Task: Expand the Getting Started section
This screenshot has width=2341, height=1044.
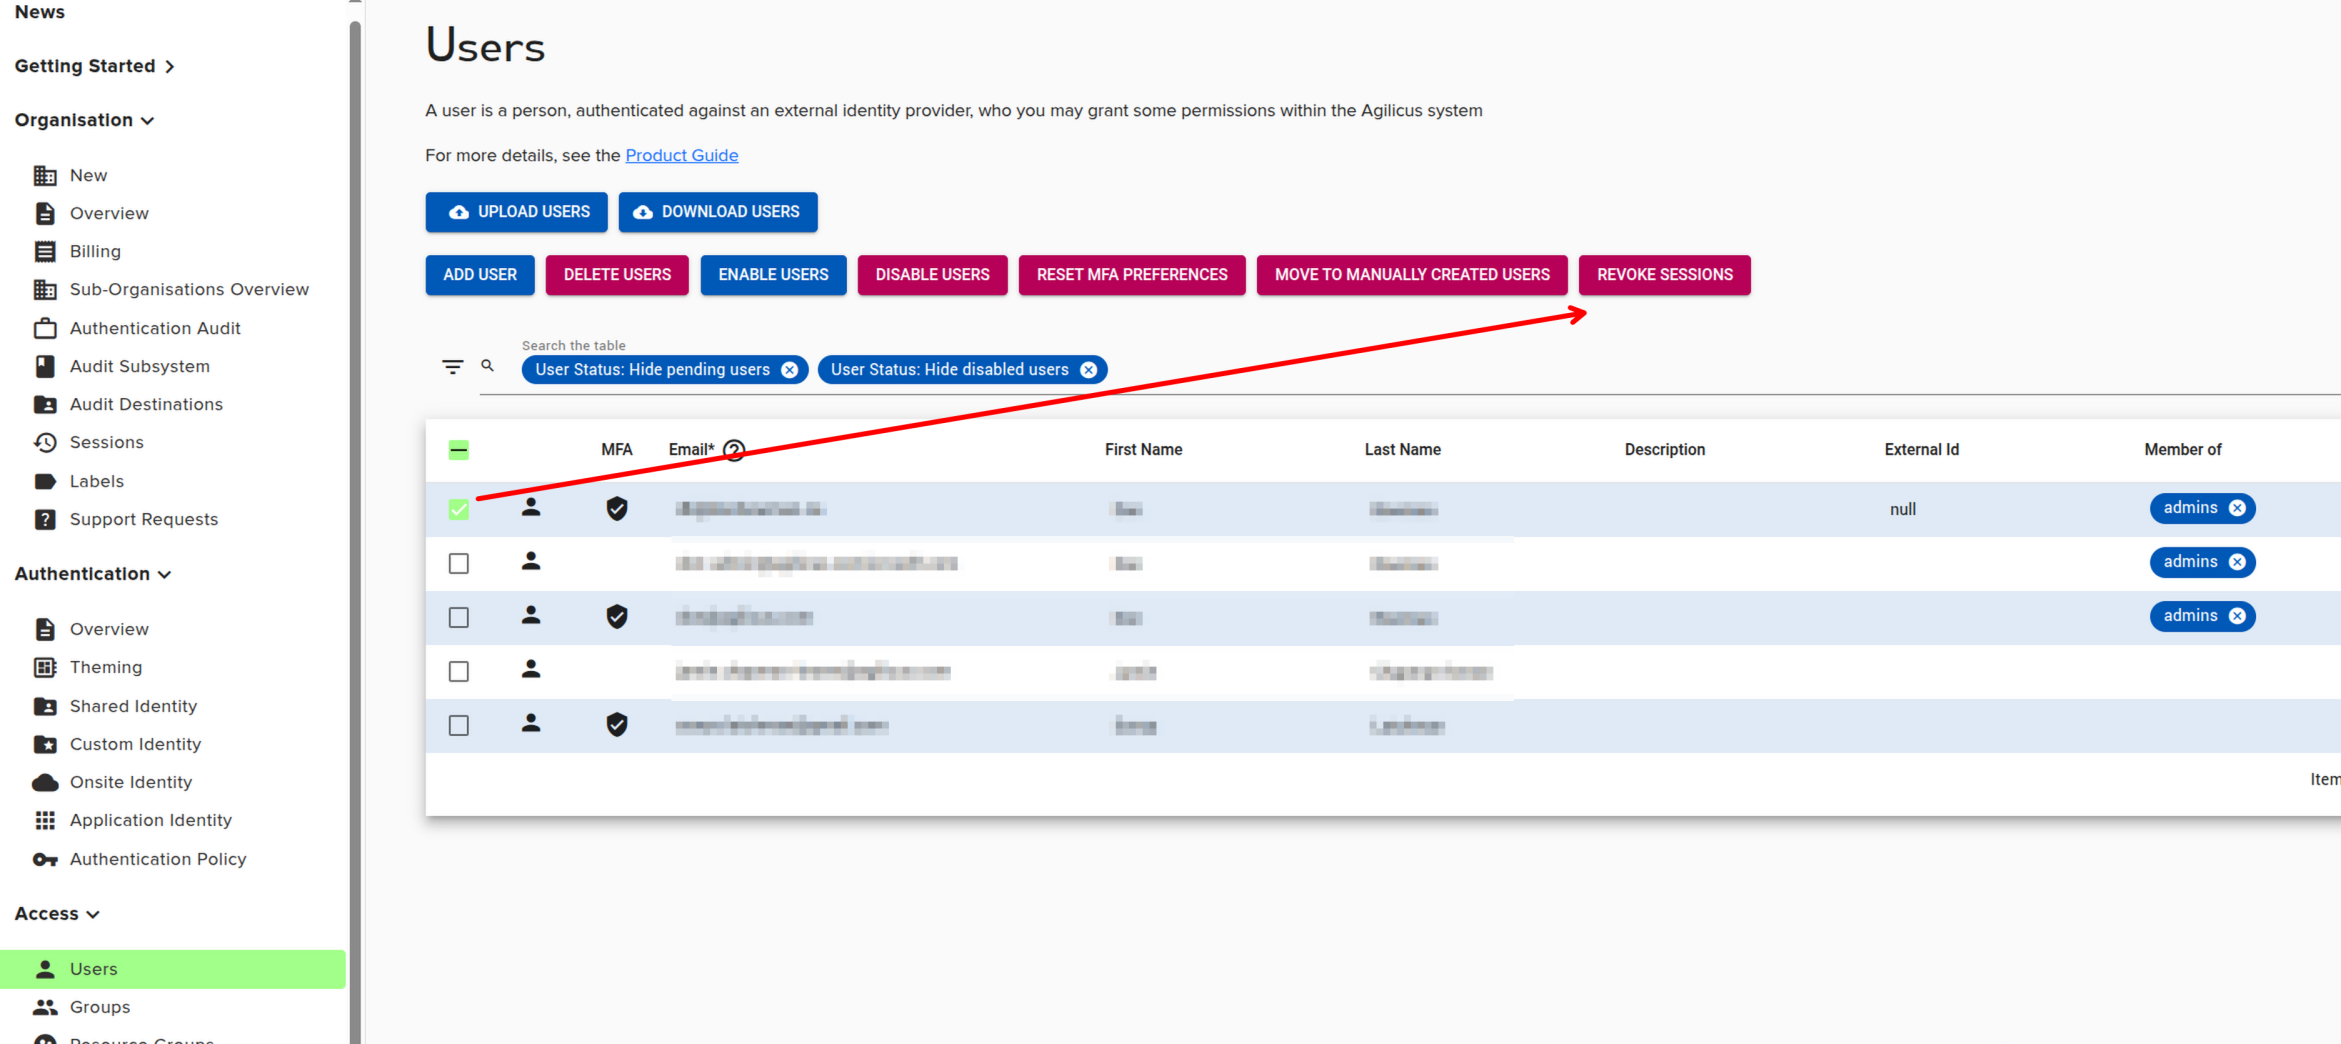Action: tap(95, 66)
